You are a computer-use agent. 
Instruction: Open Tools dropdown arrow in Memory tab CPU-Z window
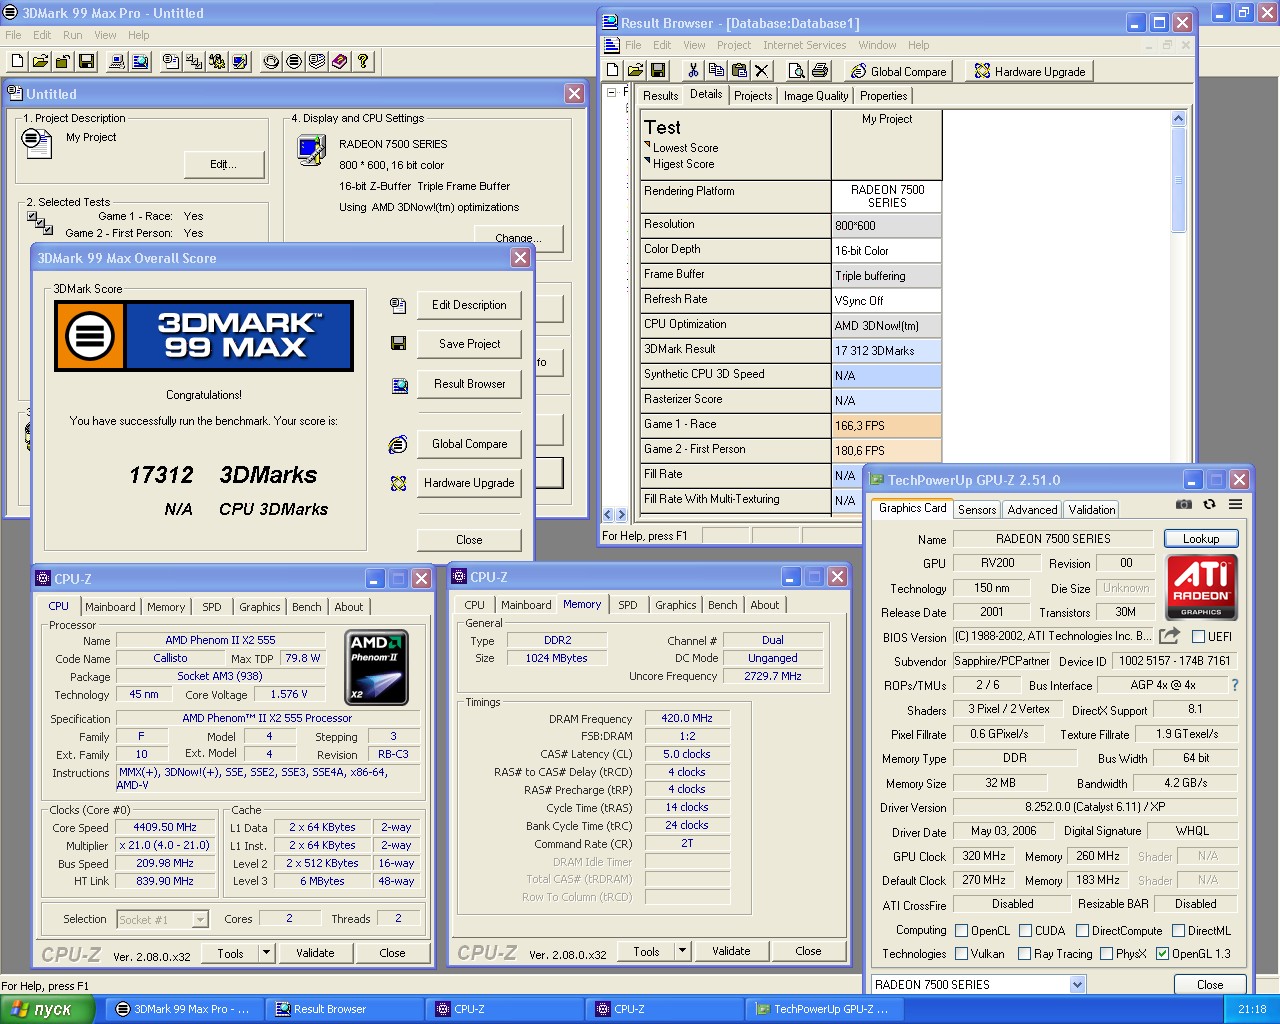click(x=683, y=951)
